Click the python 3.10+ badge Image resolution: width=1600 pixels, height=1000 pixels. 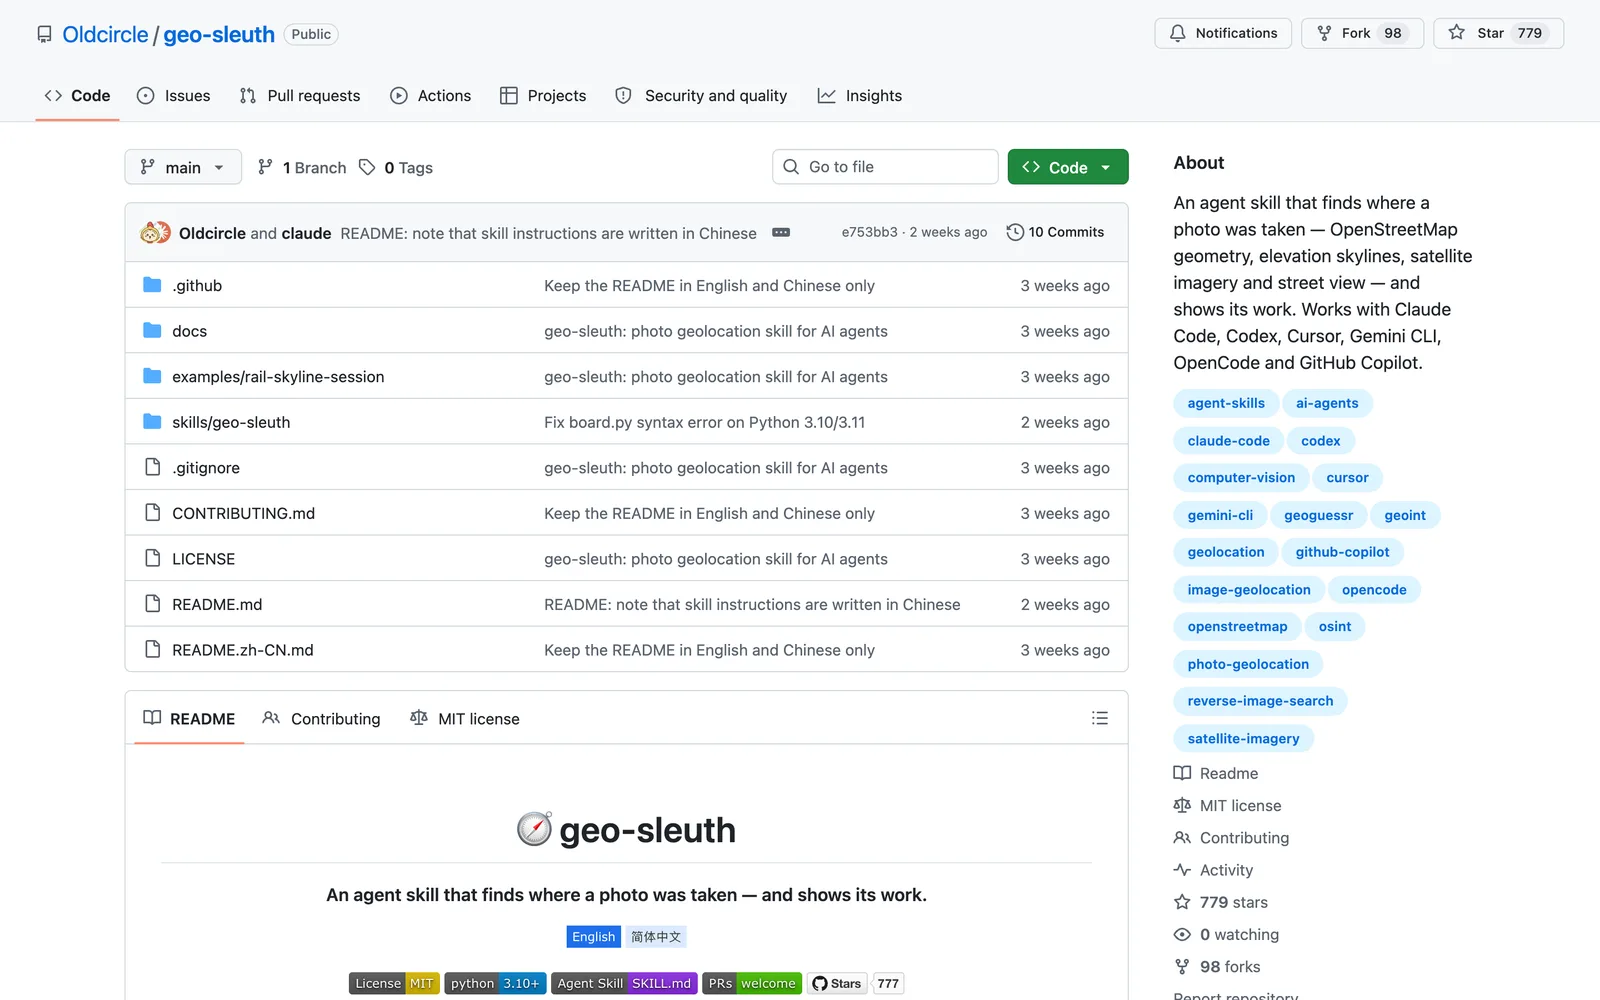tap(495, 983)
